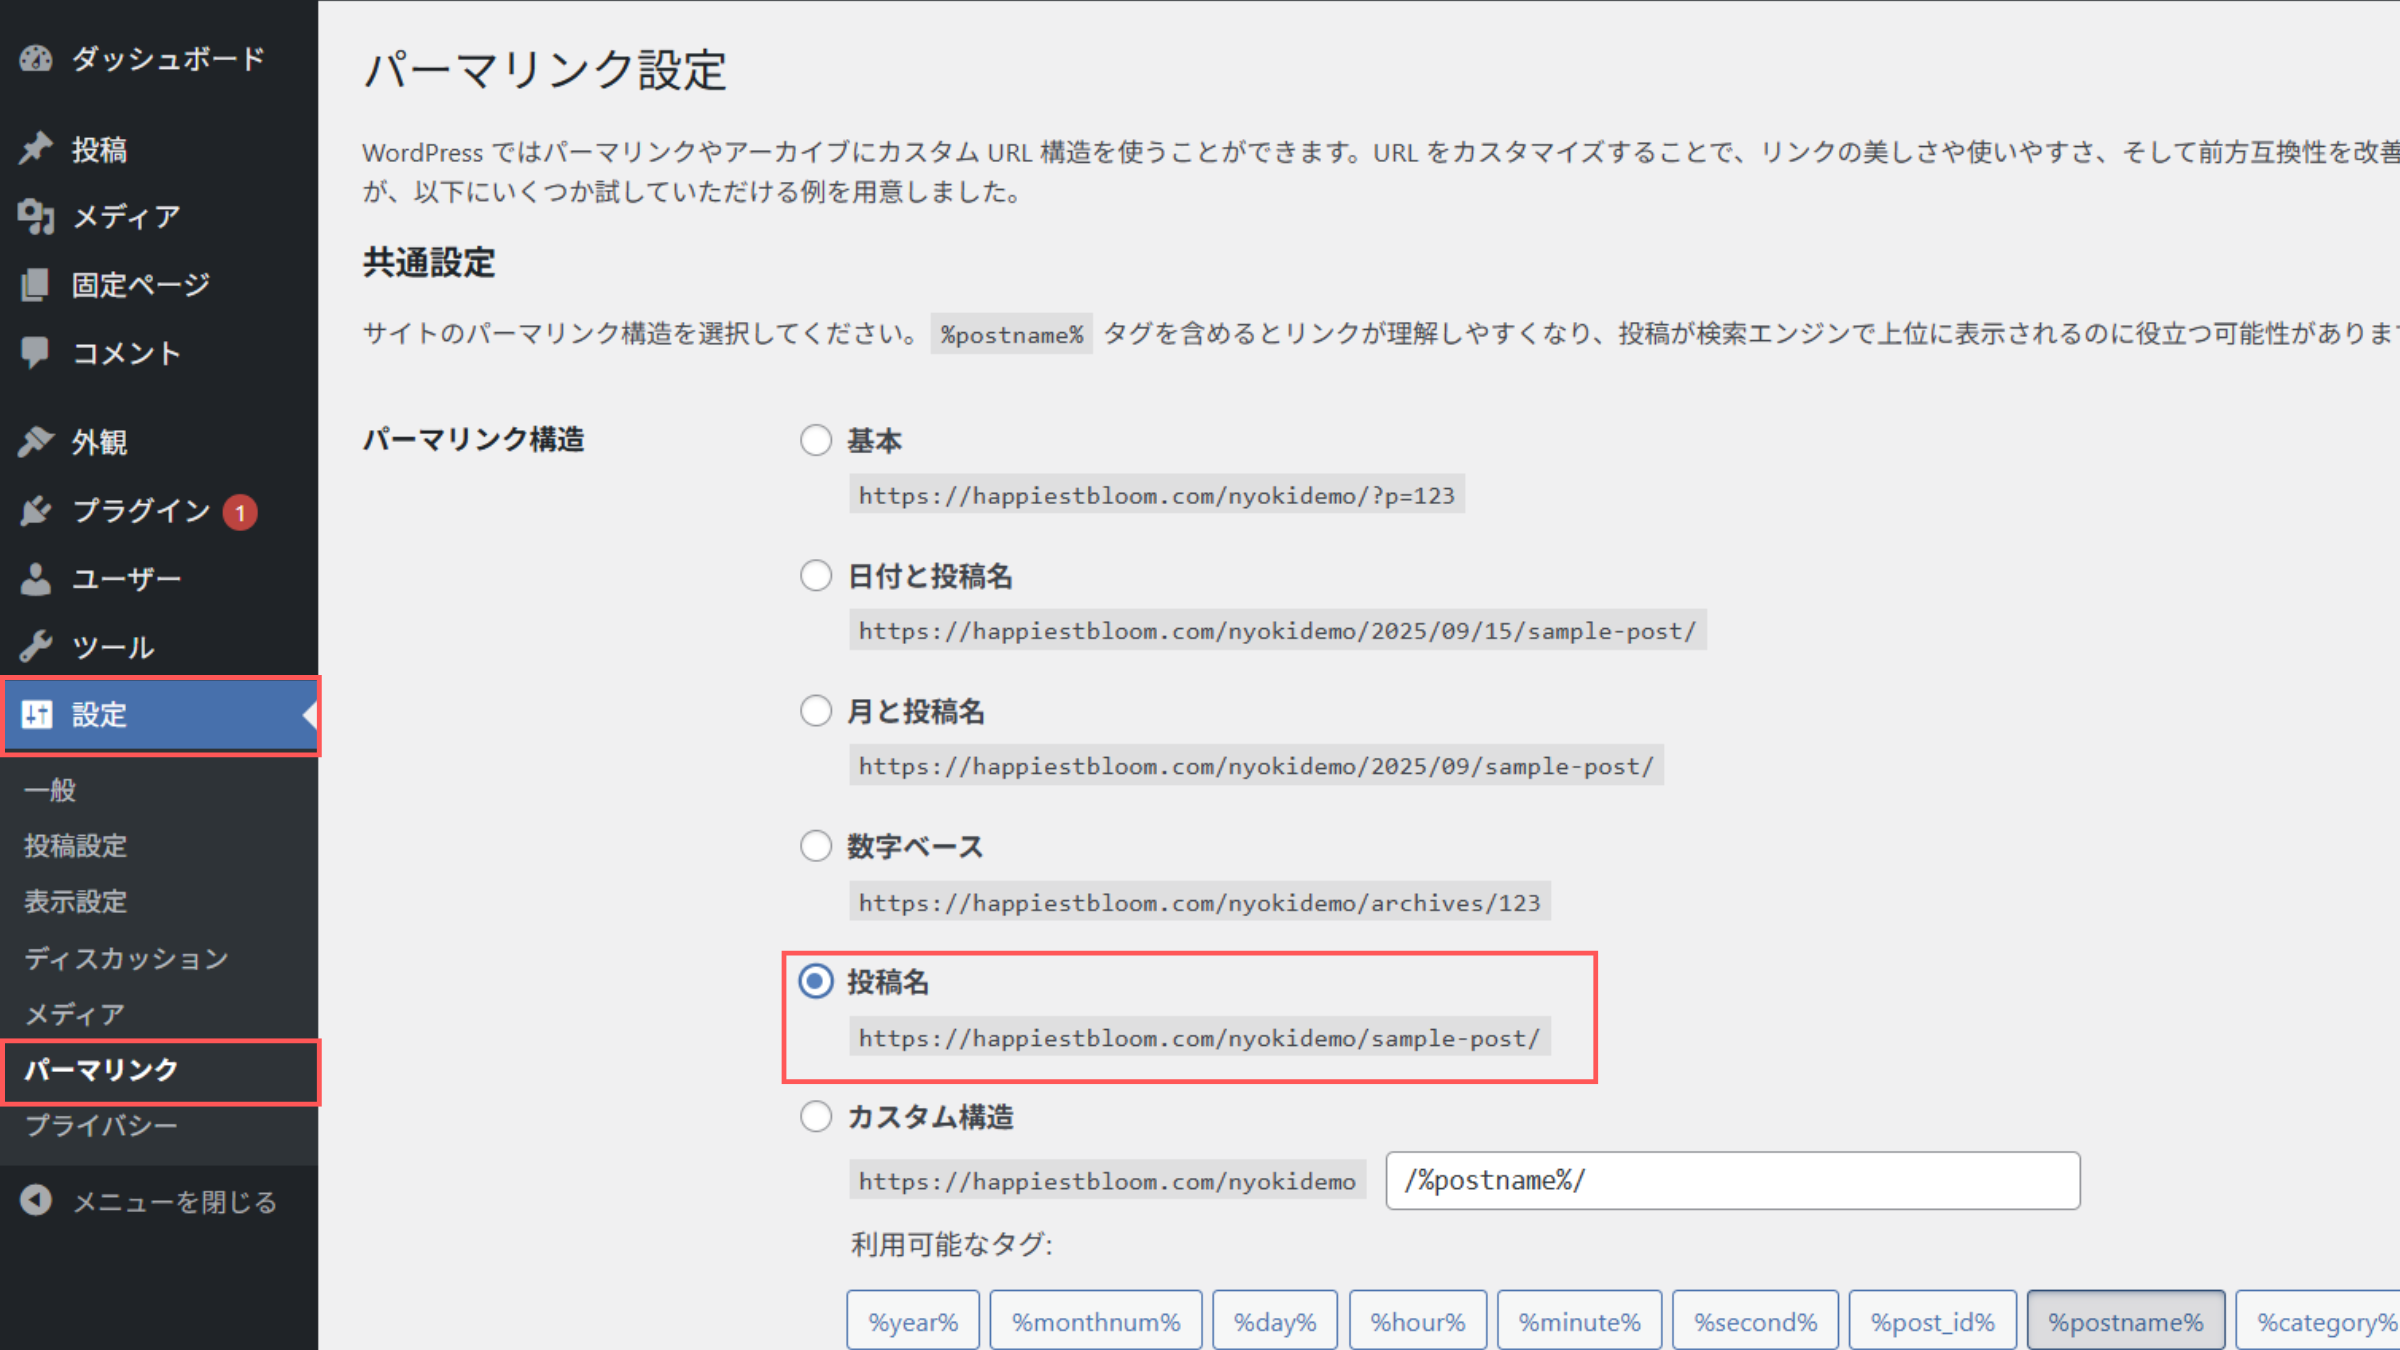Open the プライバシー submenu item
This screenshot has height=1350, width=2400.
pyautogui.click(x=101, y=1125)
